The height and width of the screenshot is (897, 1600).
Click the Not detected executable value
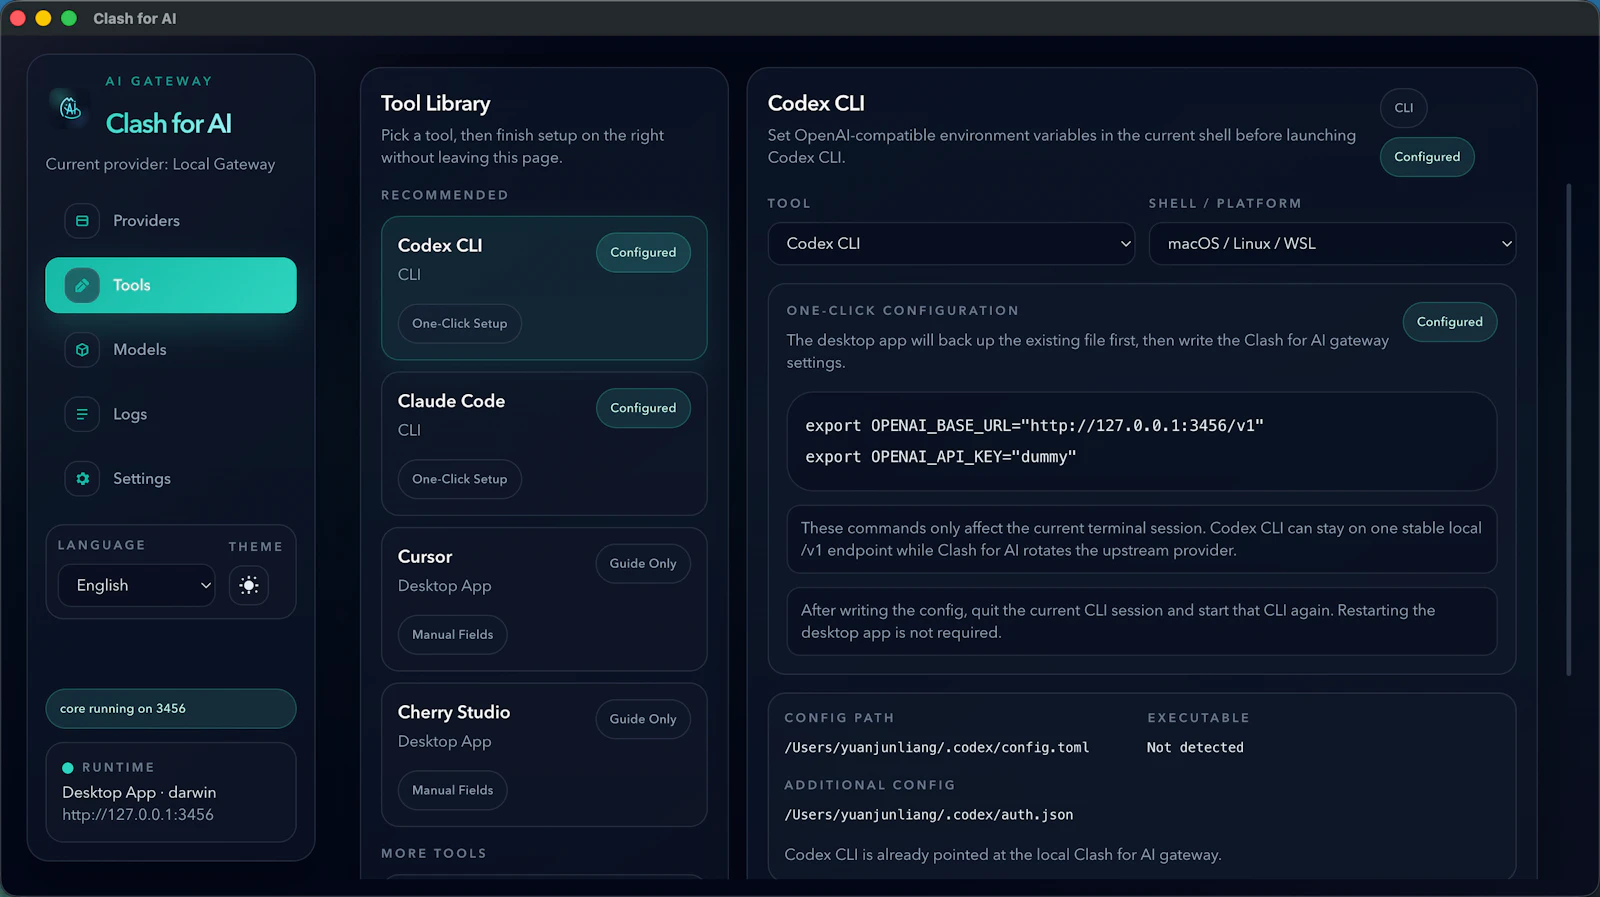tap(1195, 748)
